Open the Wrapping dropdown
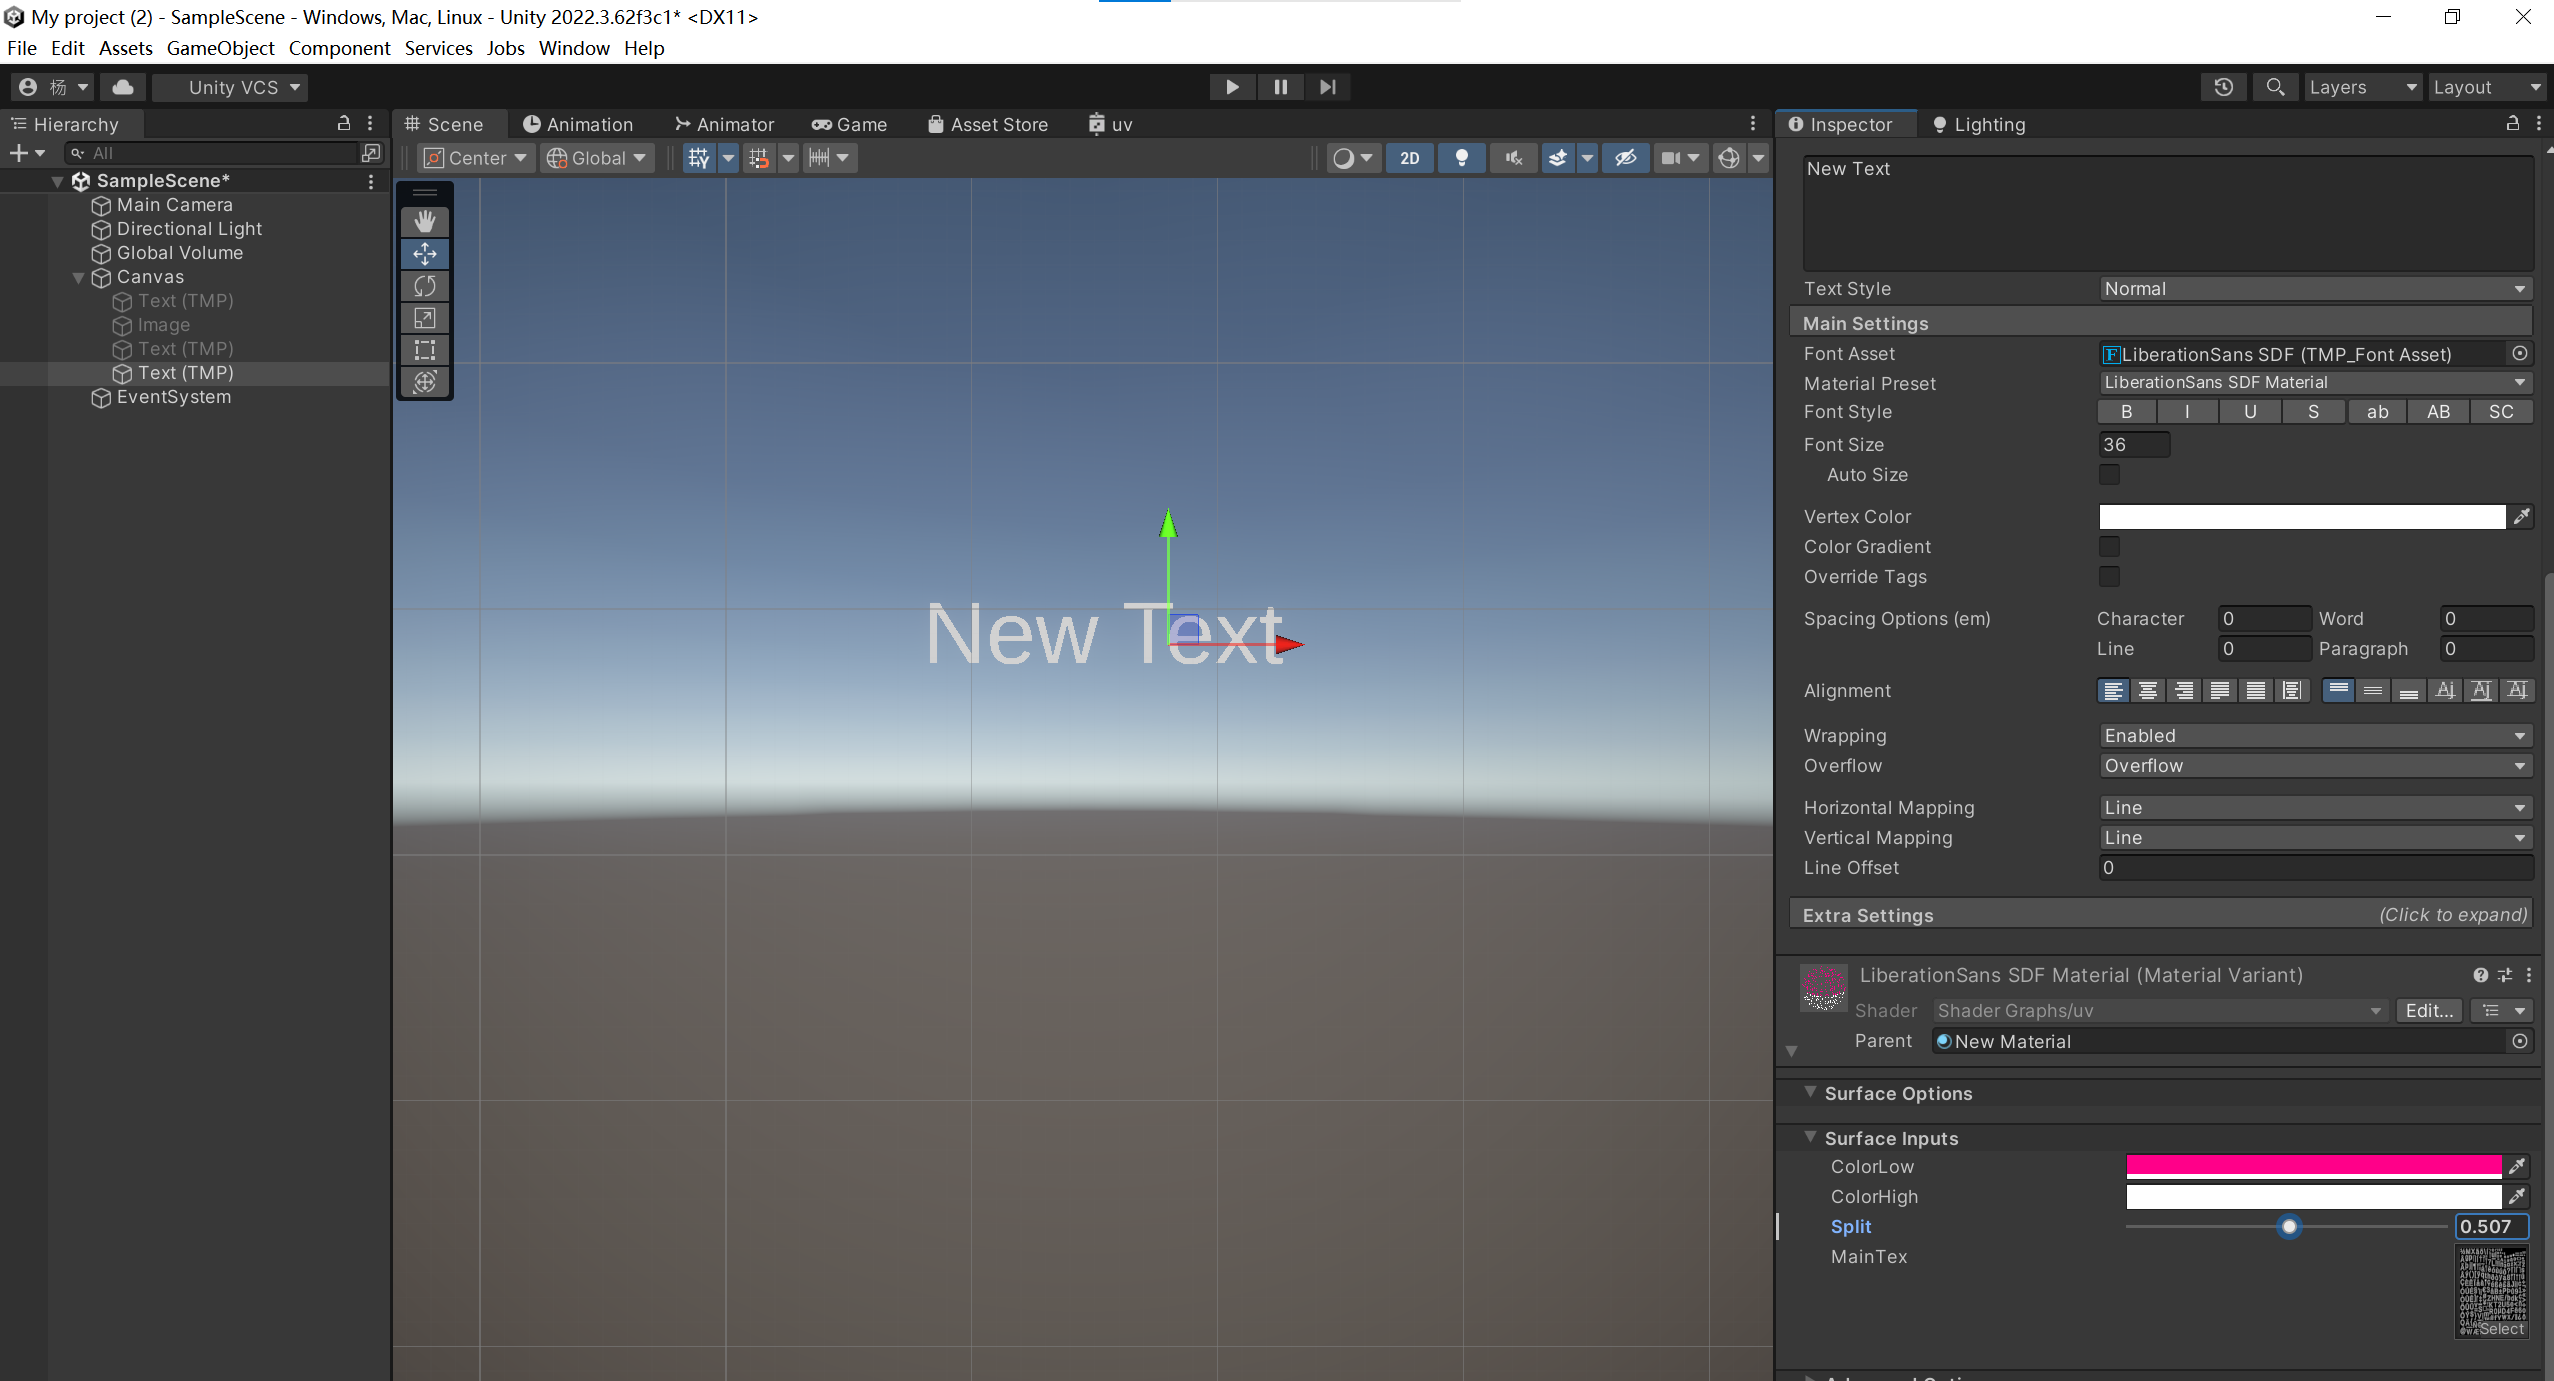The width and height of the screenshot is (2554, 1381). (x=2314, y=736)
